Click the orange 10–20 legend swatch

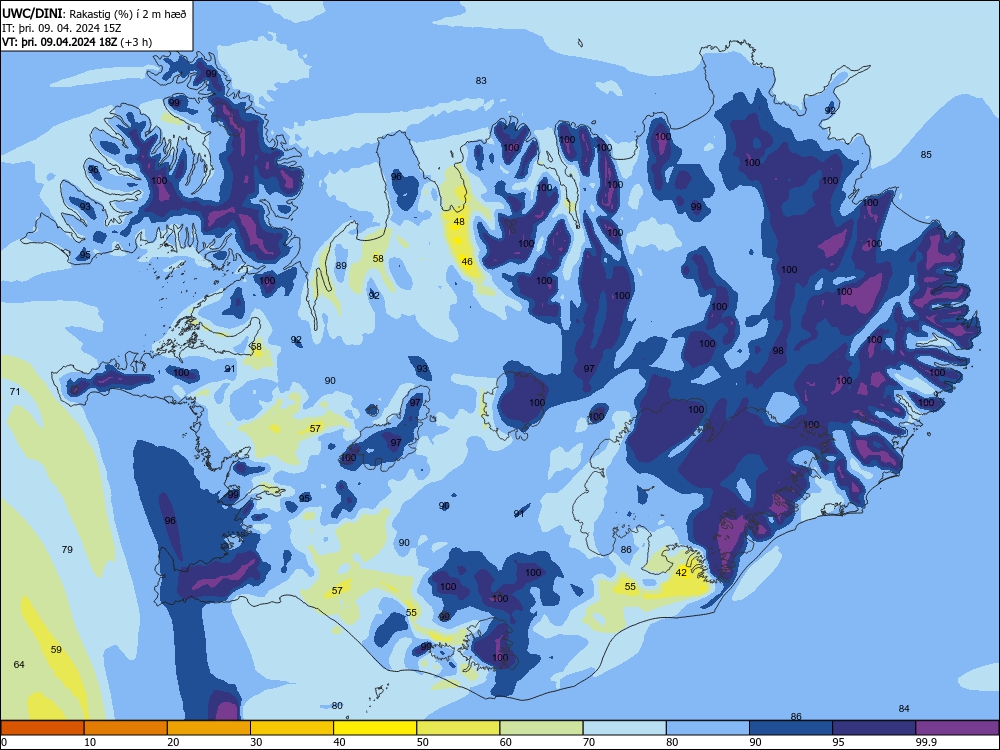(x=126, y=728)
